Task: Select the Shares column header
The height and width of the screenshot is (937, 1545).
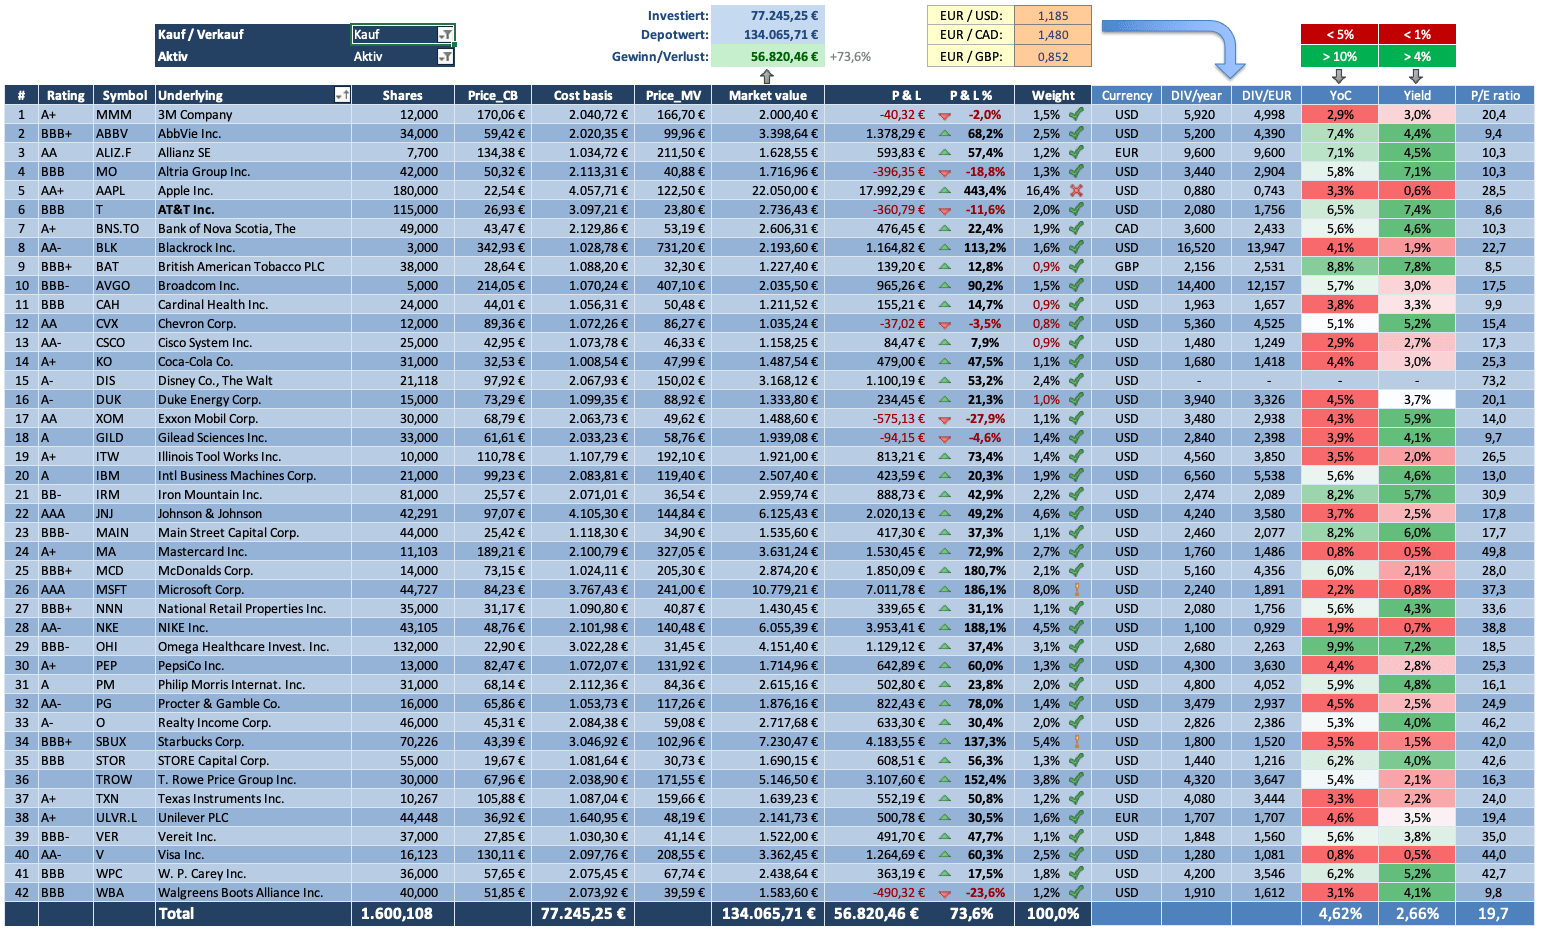Action: point(402,96)
